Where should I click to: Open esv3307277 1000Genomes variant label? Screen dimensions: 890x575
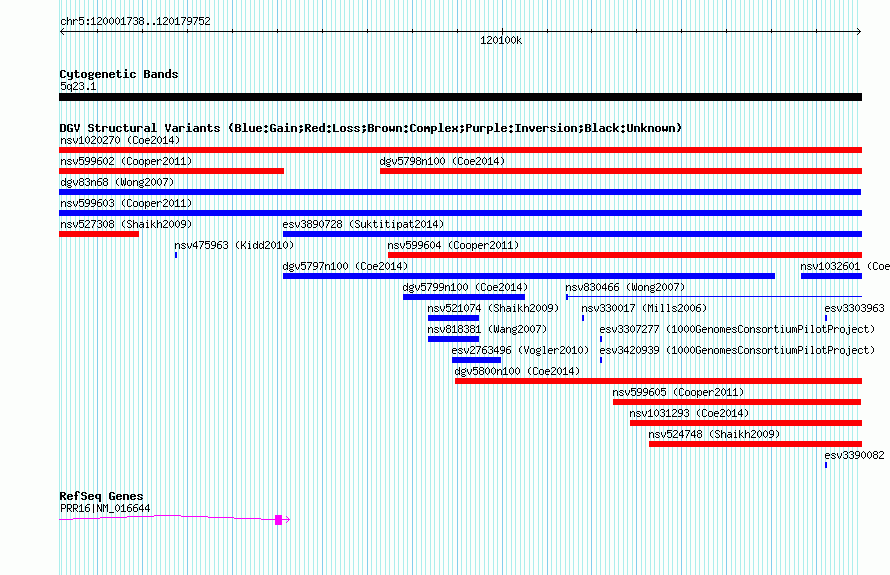[x=737, y=329]
